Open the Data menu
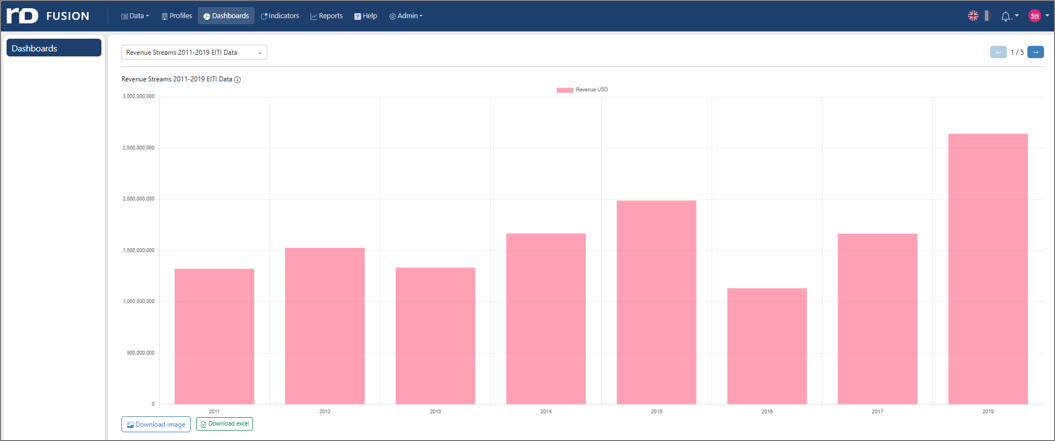The height and width of the screenshot is (441, 1055). [x=135, y=15]
